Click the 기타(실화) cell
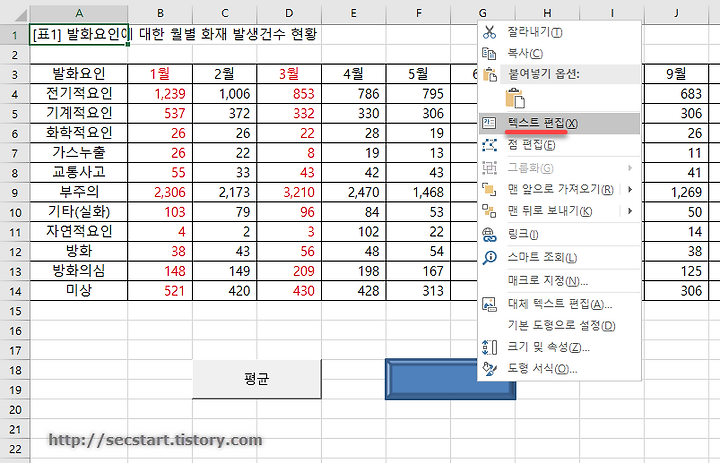720x463 pixels. tap(79, 212)
